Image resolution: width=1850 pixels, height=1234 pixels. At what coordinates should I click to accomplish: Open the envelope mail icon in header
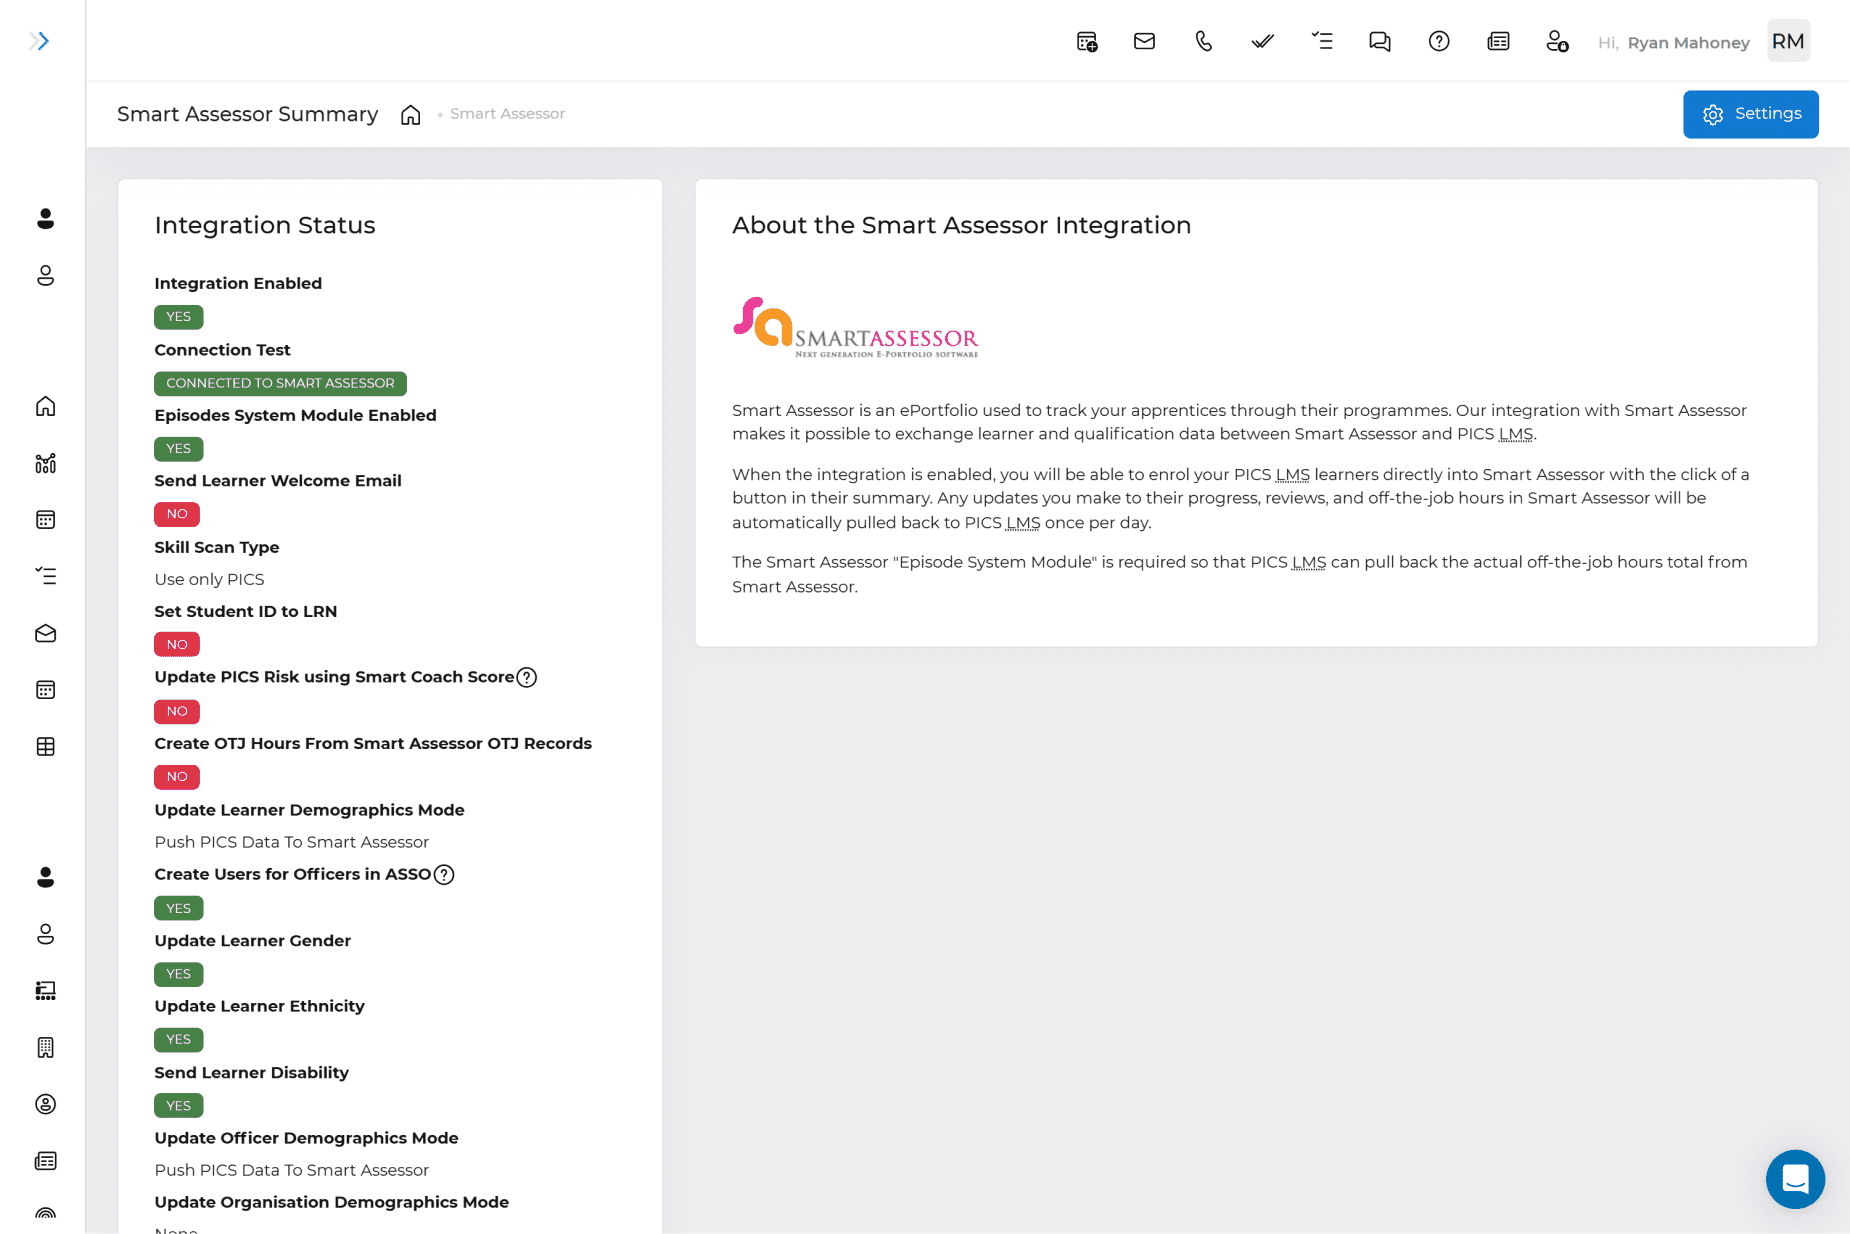pos(1144,41)
